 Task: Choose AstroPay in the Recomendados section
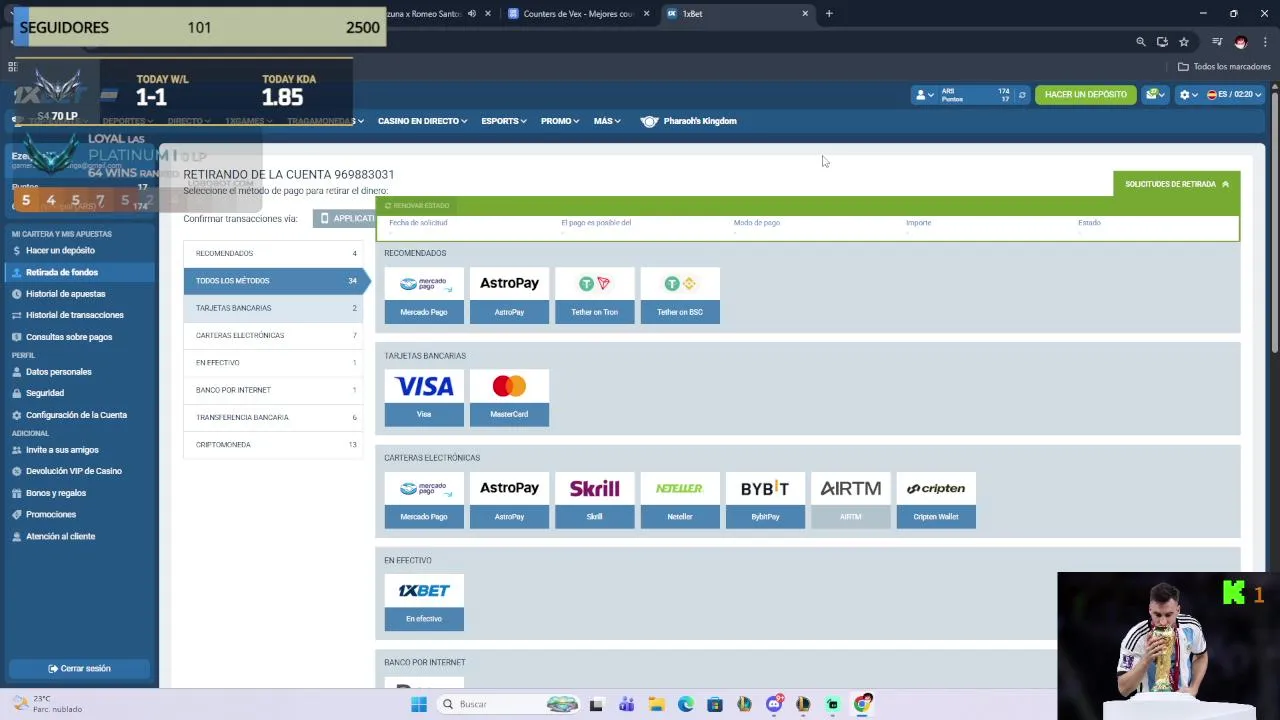tap(509, 295)
